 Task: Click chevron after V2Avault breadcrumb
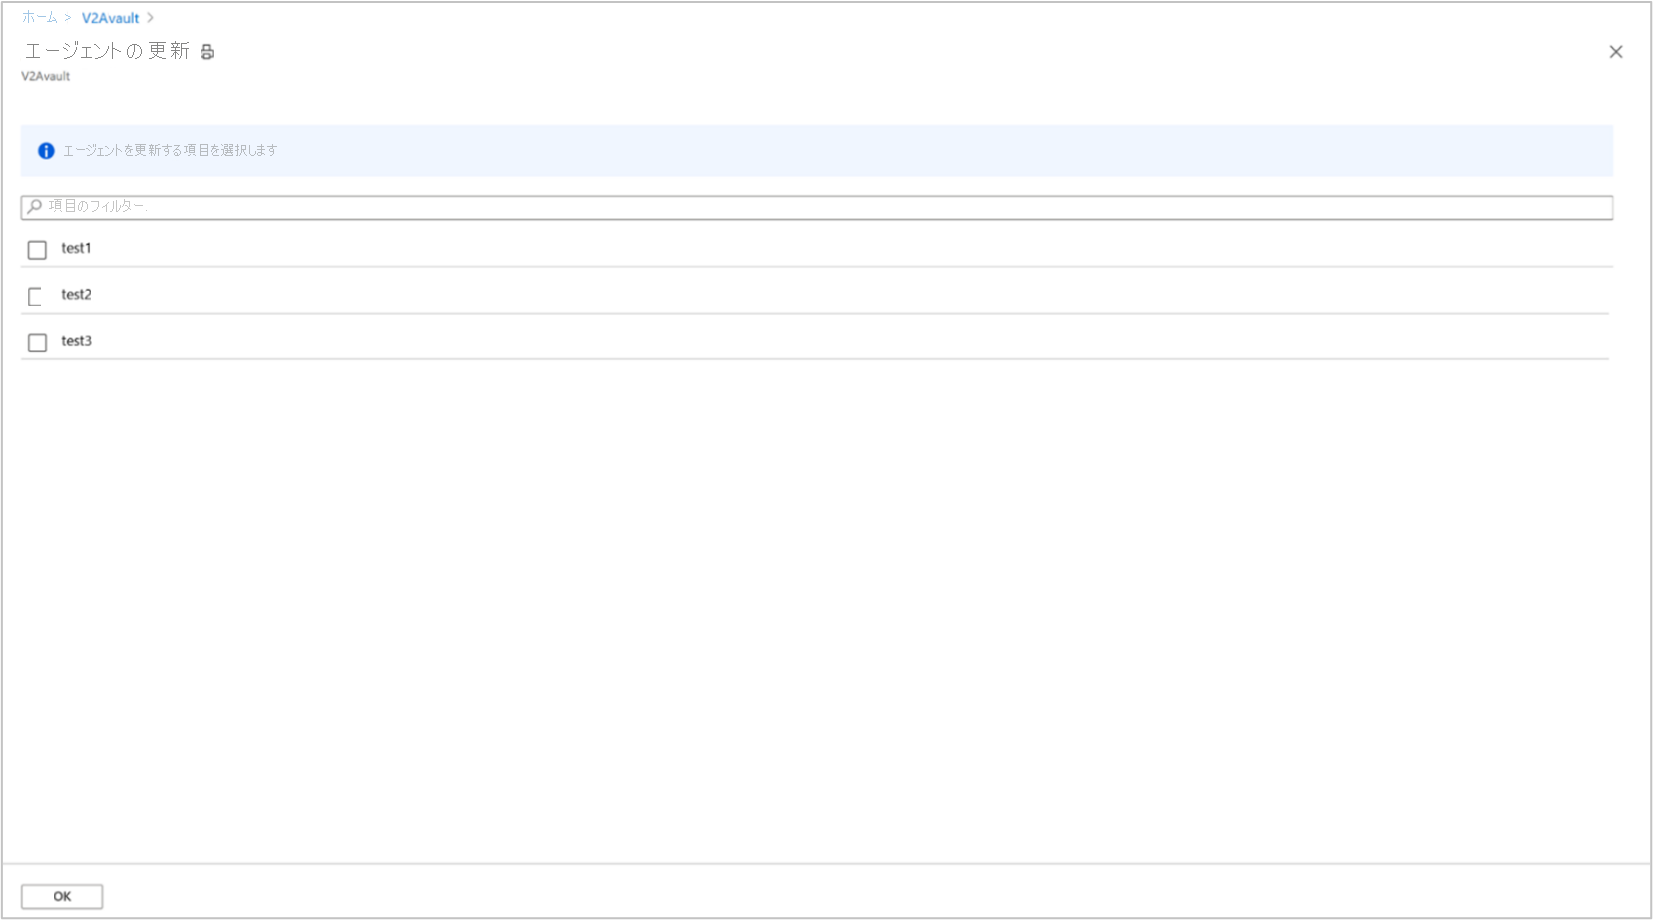[150, 18]
